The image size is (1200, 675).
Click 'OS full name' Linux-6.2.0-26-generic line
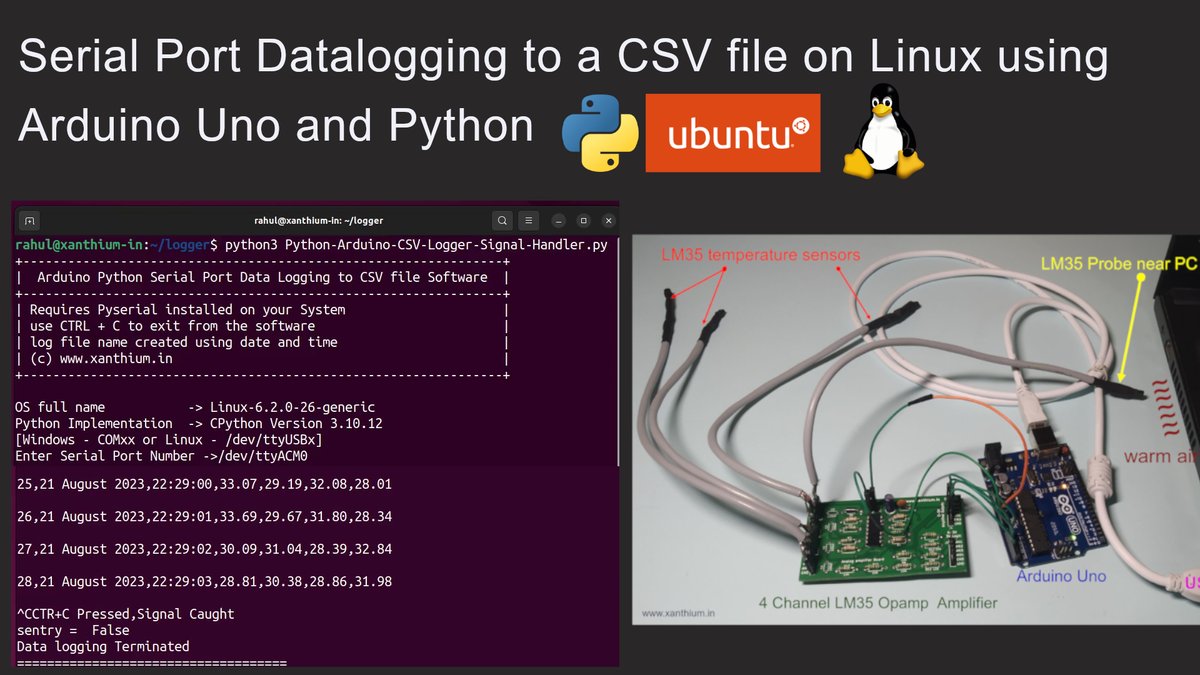pos(195,407)
